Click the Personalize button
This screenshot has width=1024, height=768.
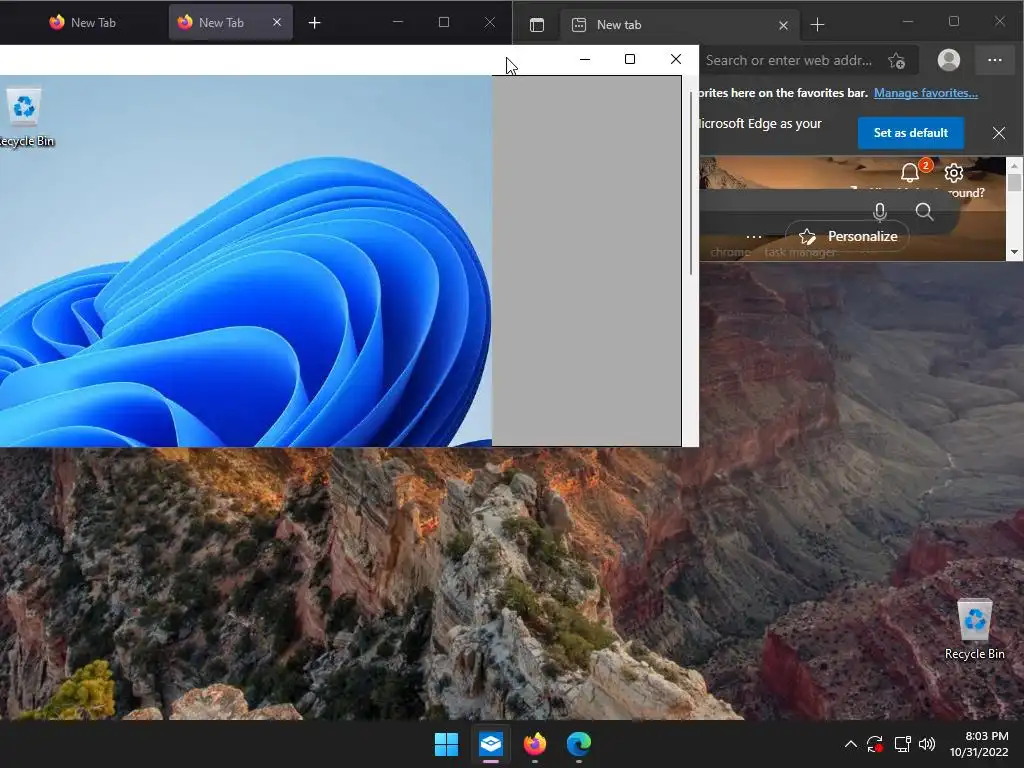tap(848, 236)
